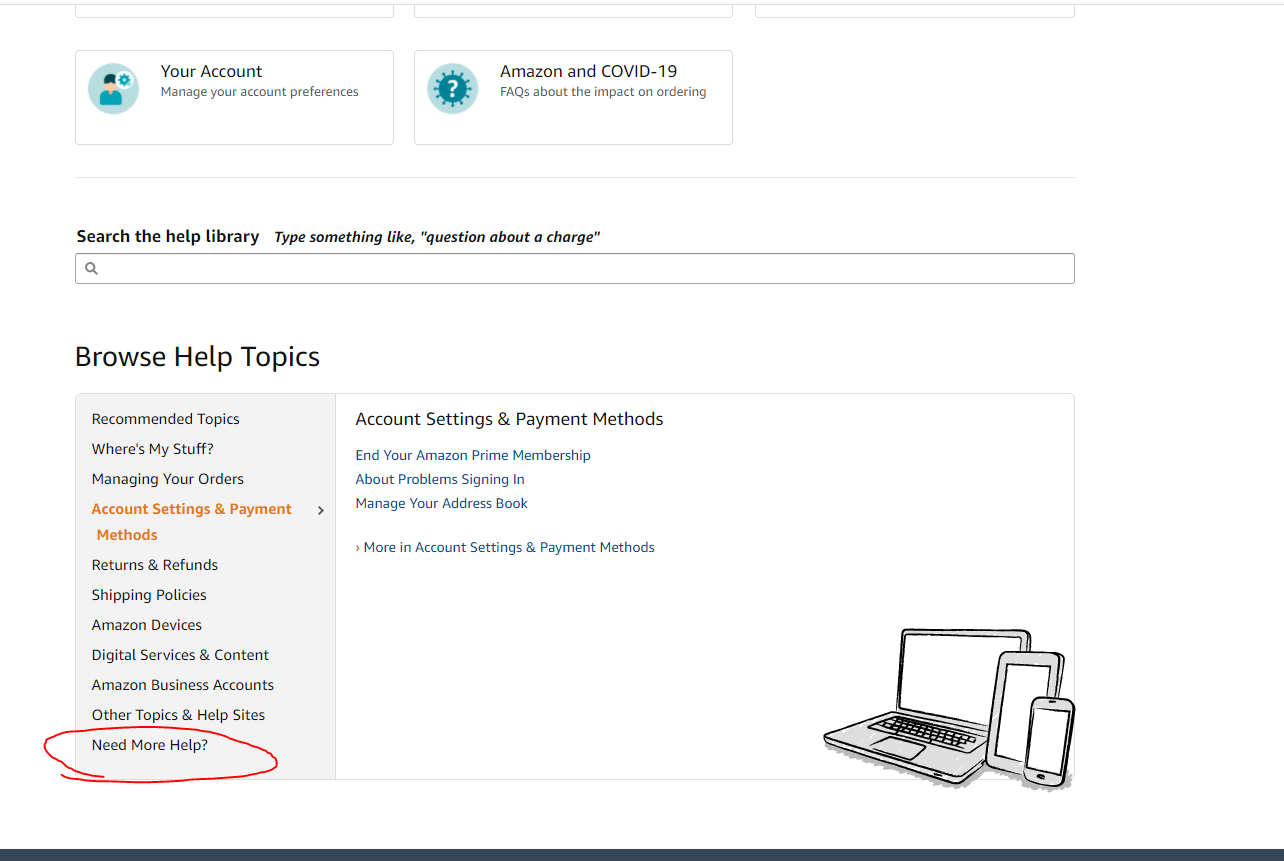This screenshot has width=1284, height=861.
Task: Open About Problems Signing In link
Action: tap(440, 479)
